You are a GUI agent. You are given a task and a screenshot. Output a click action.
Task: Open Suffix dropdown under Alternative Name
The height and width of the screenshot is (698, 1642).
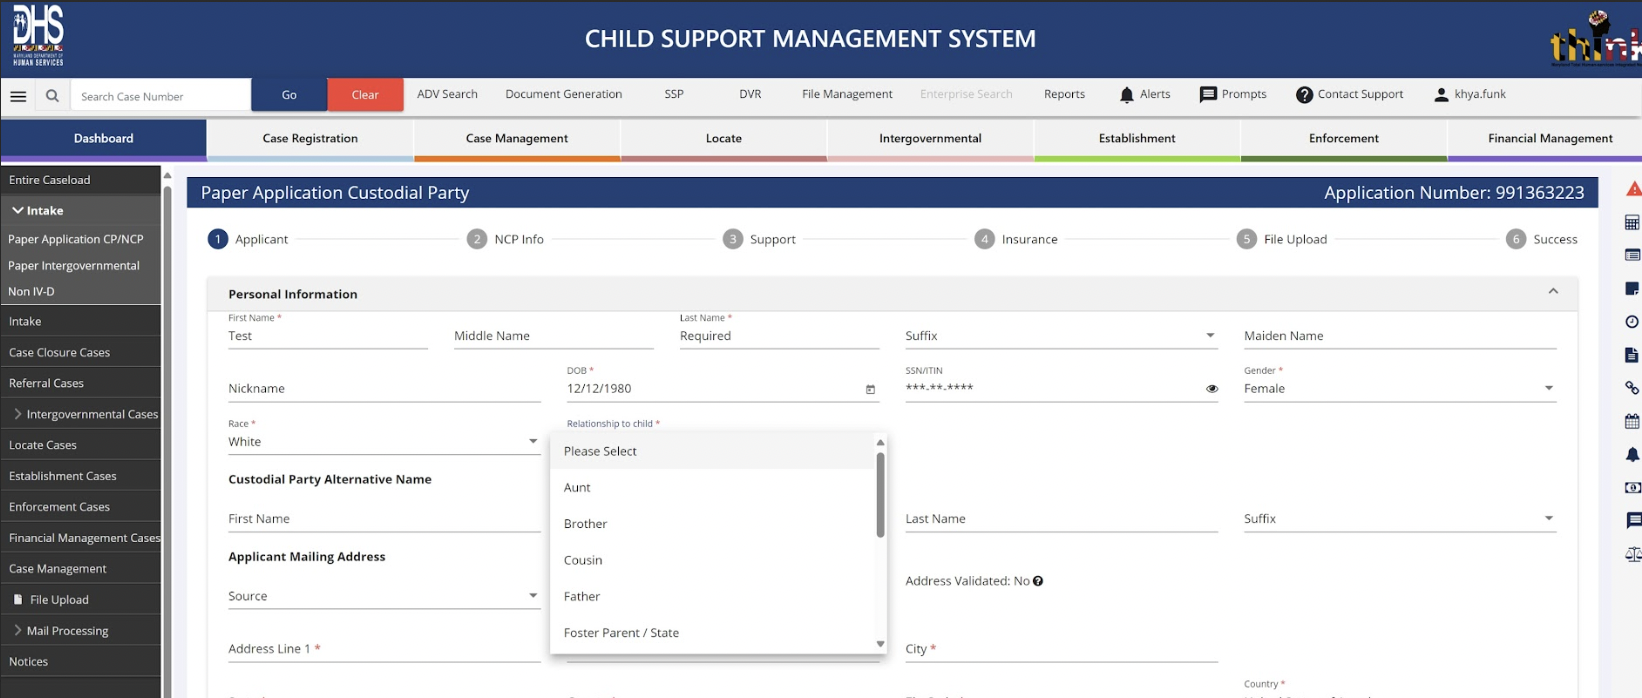pyautogui.click(x=1400, y=519)
